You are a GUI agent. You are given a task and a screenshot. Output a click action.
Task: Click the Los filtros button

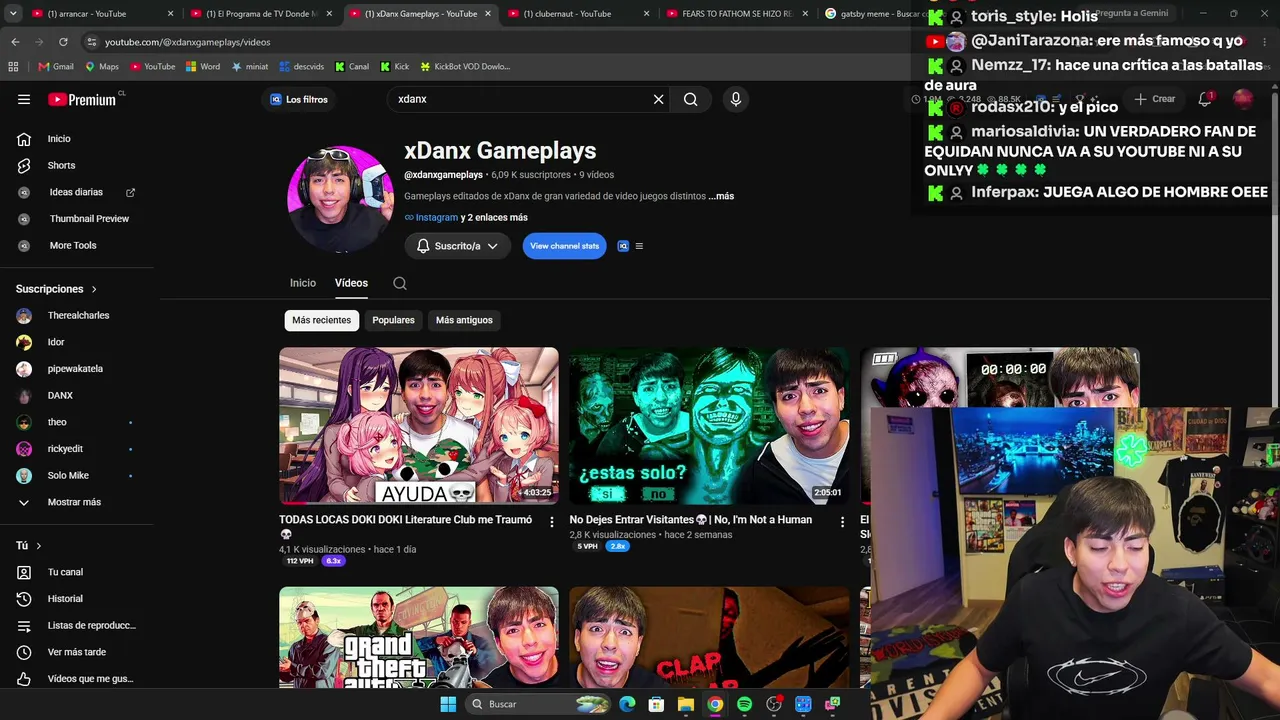coord(299,99)
